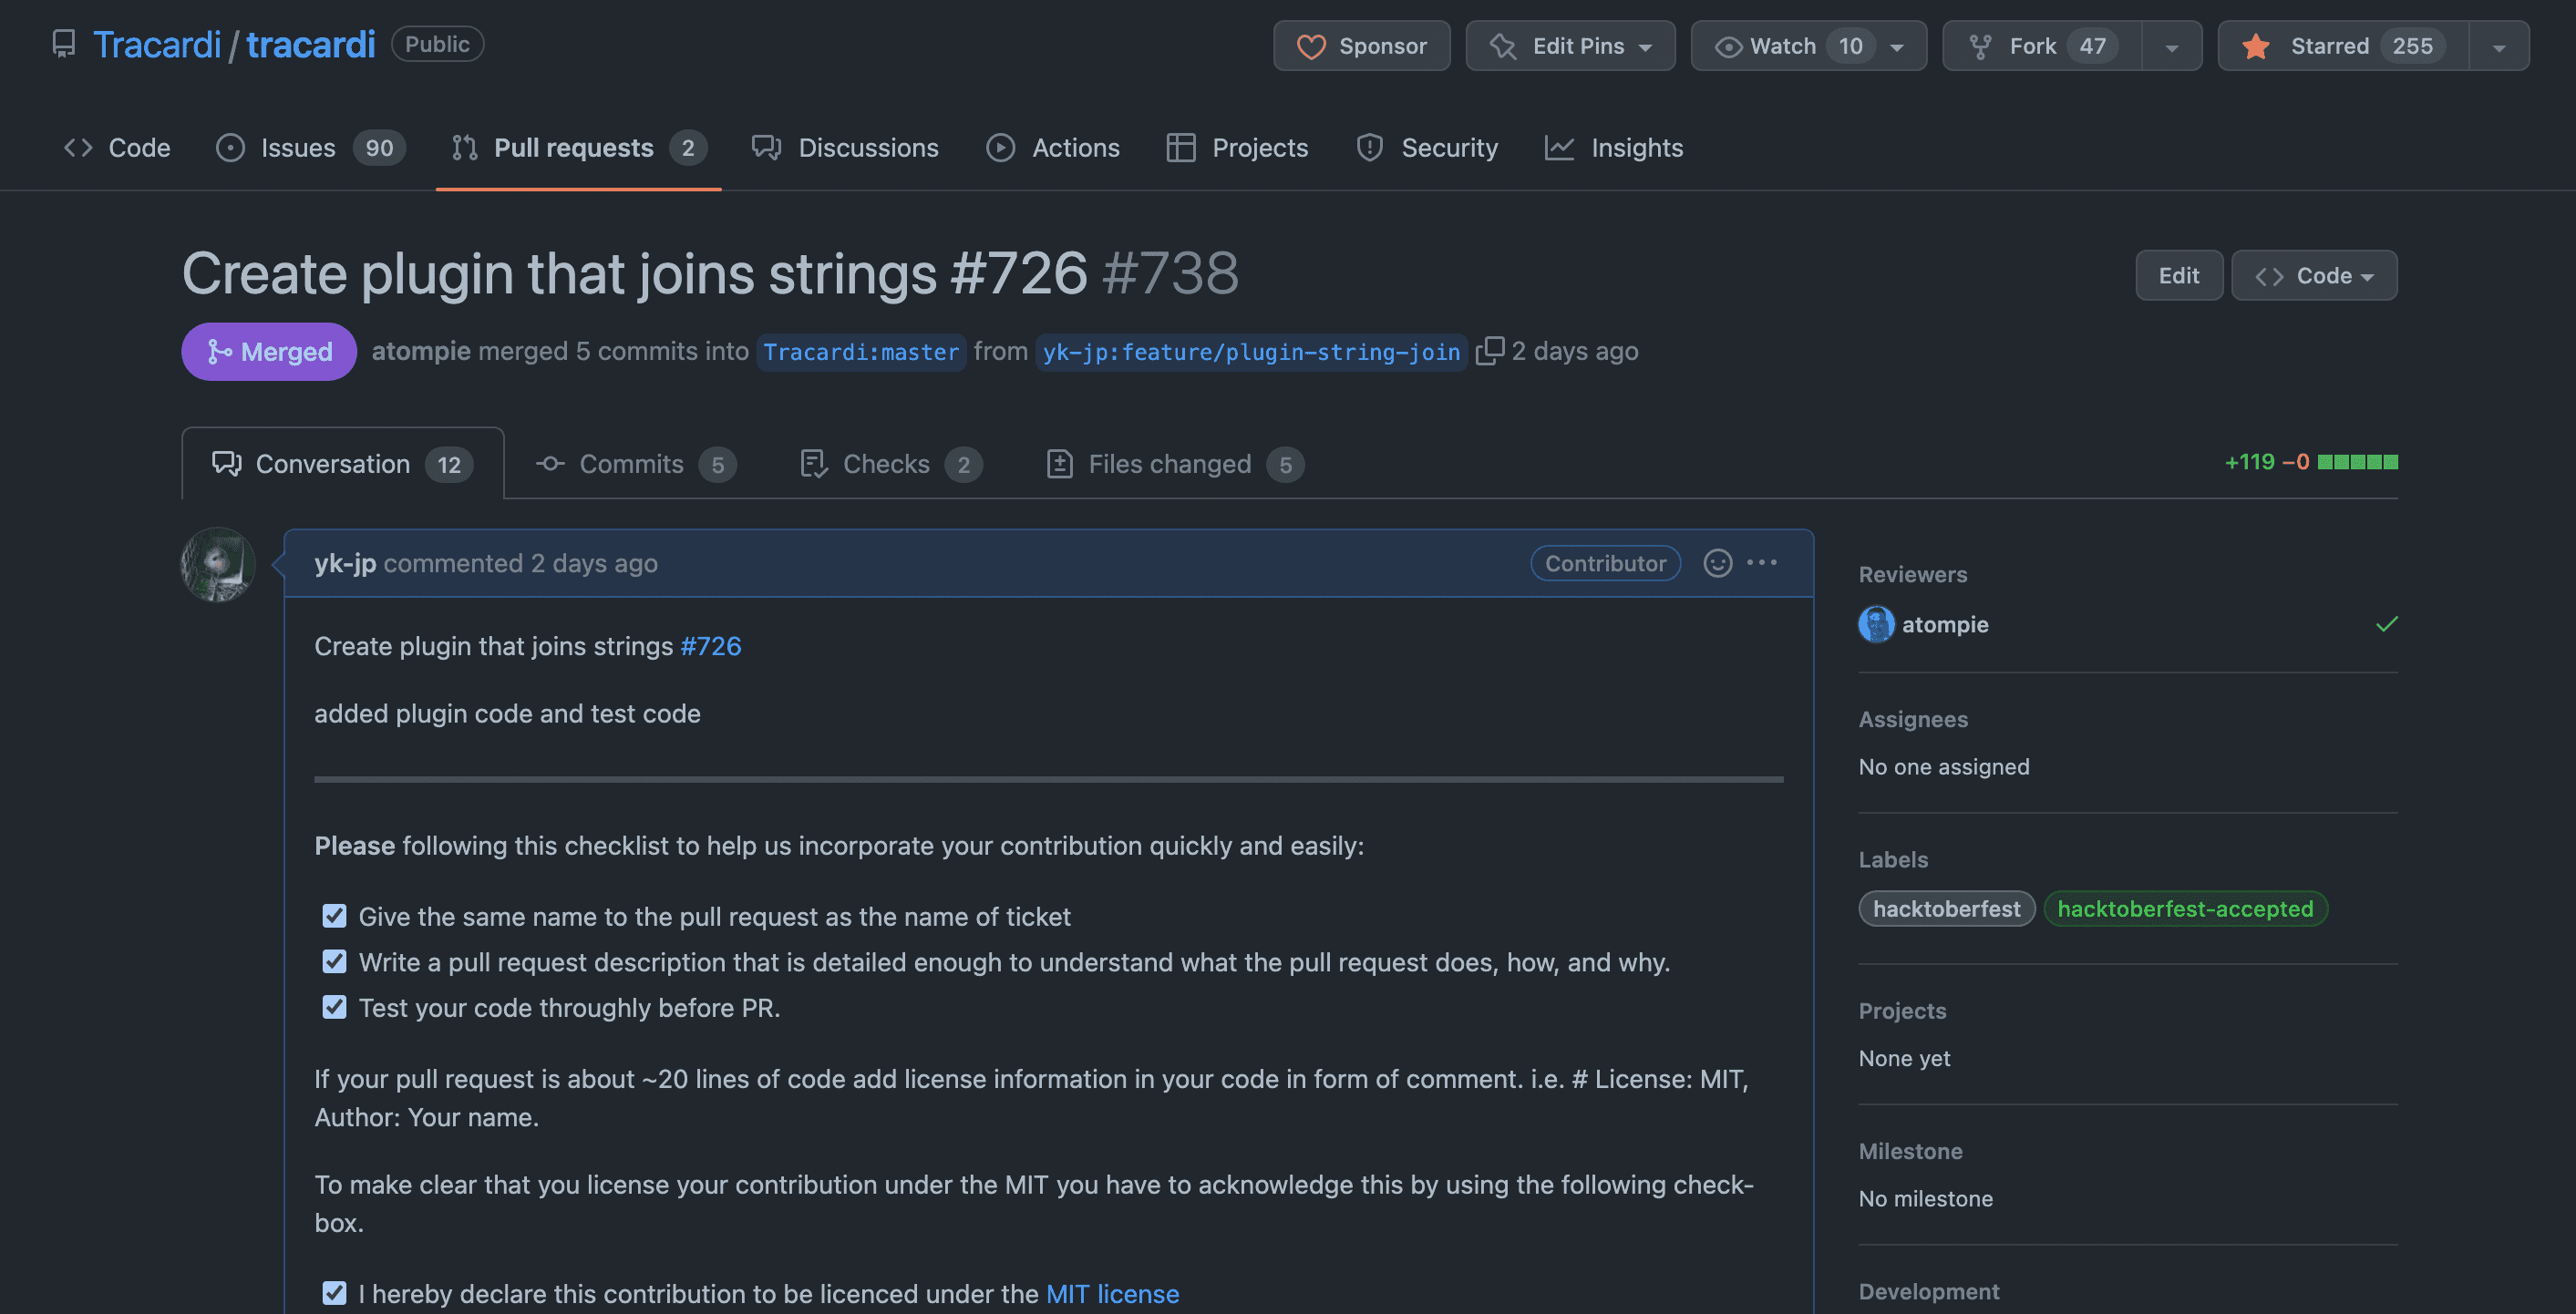
Task: Select the Checks tab
Action: pos(891,464)
